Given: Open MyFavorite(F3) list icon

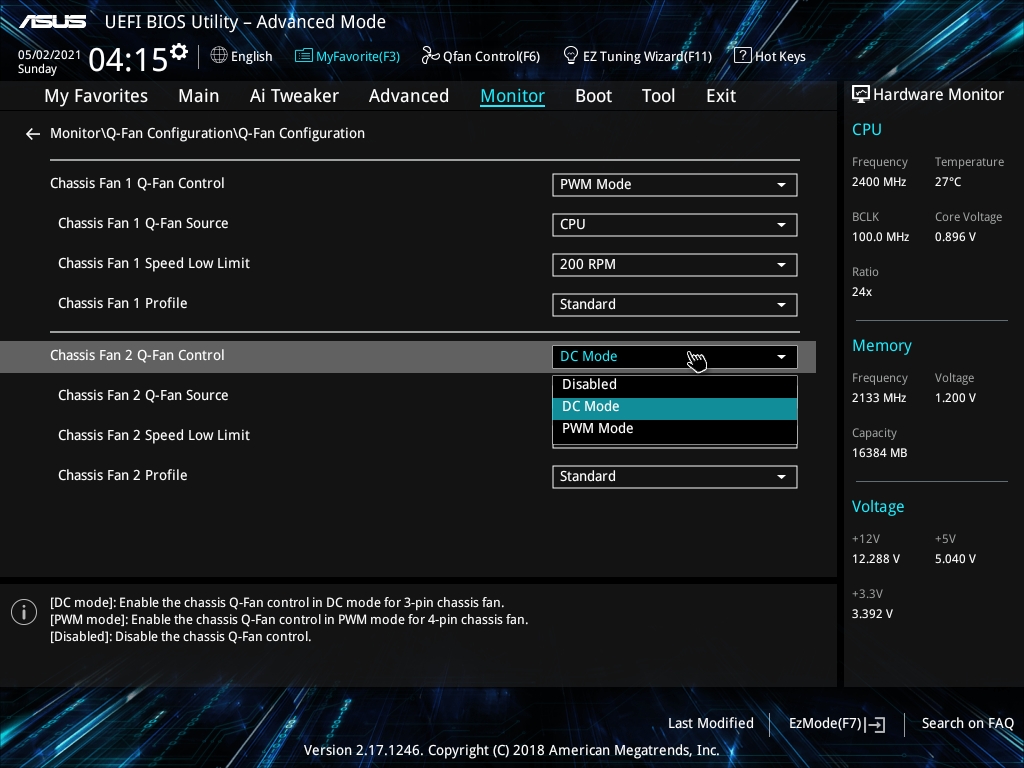Looking at the screenshot, I should [x=304, y=56].
